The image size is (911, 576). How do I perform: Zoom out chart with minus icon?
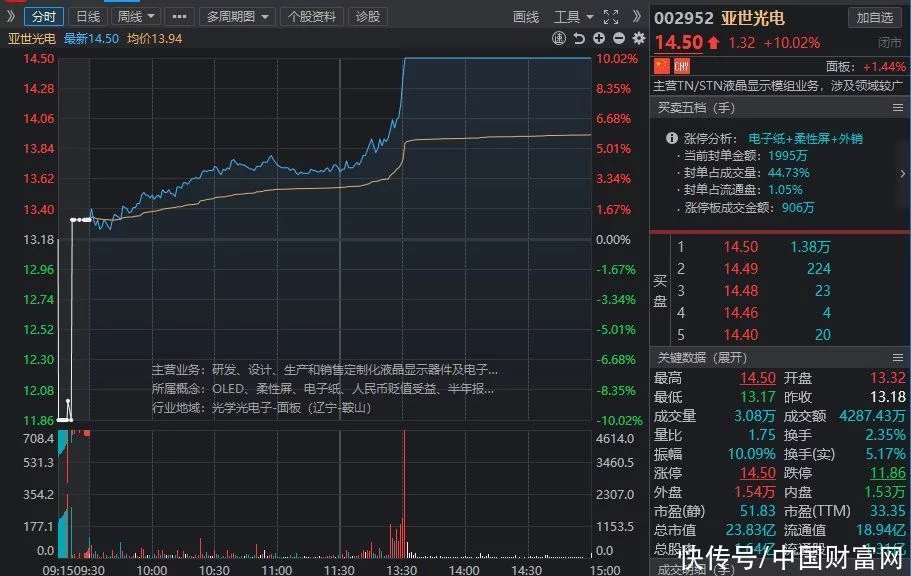pyautogui.click(x=617, y=38)
